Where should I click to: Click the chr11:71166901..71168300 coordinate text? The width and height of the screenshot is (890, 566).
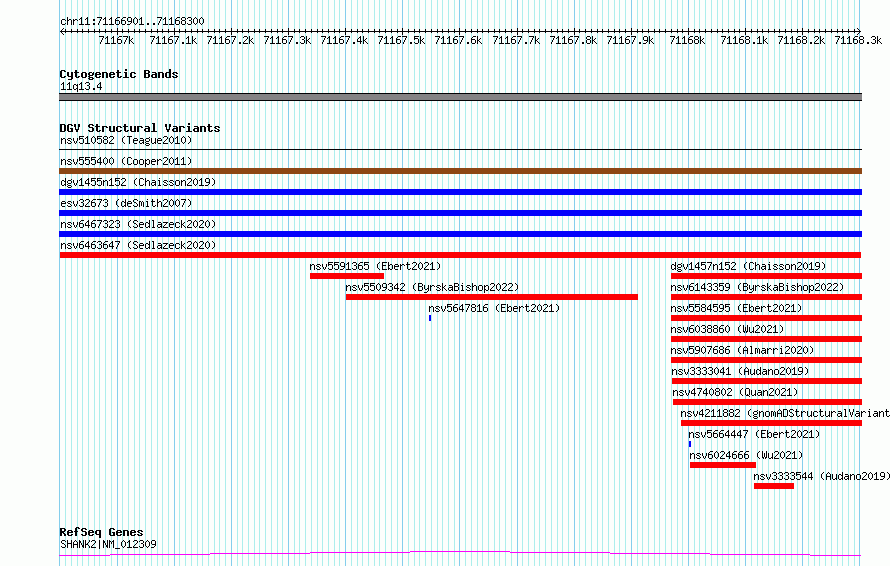(x=132, y=22)
